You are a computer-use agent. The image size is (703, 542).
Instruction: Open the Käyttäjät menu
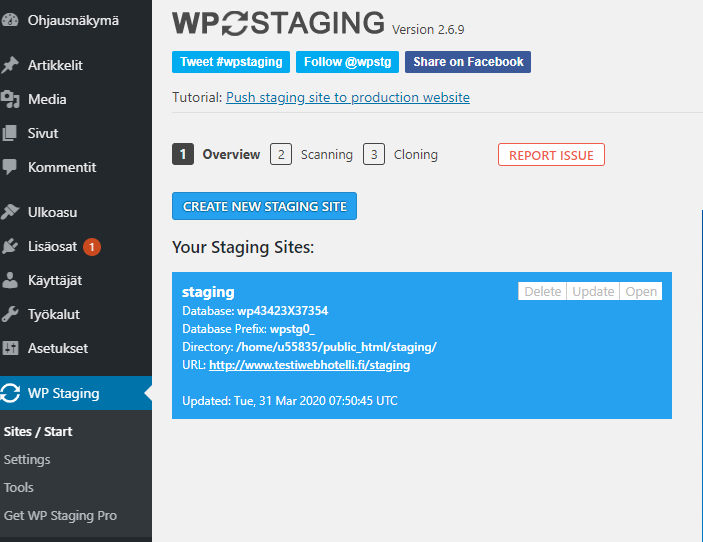tap(55, 280)
